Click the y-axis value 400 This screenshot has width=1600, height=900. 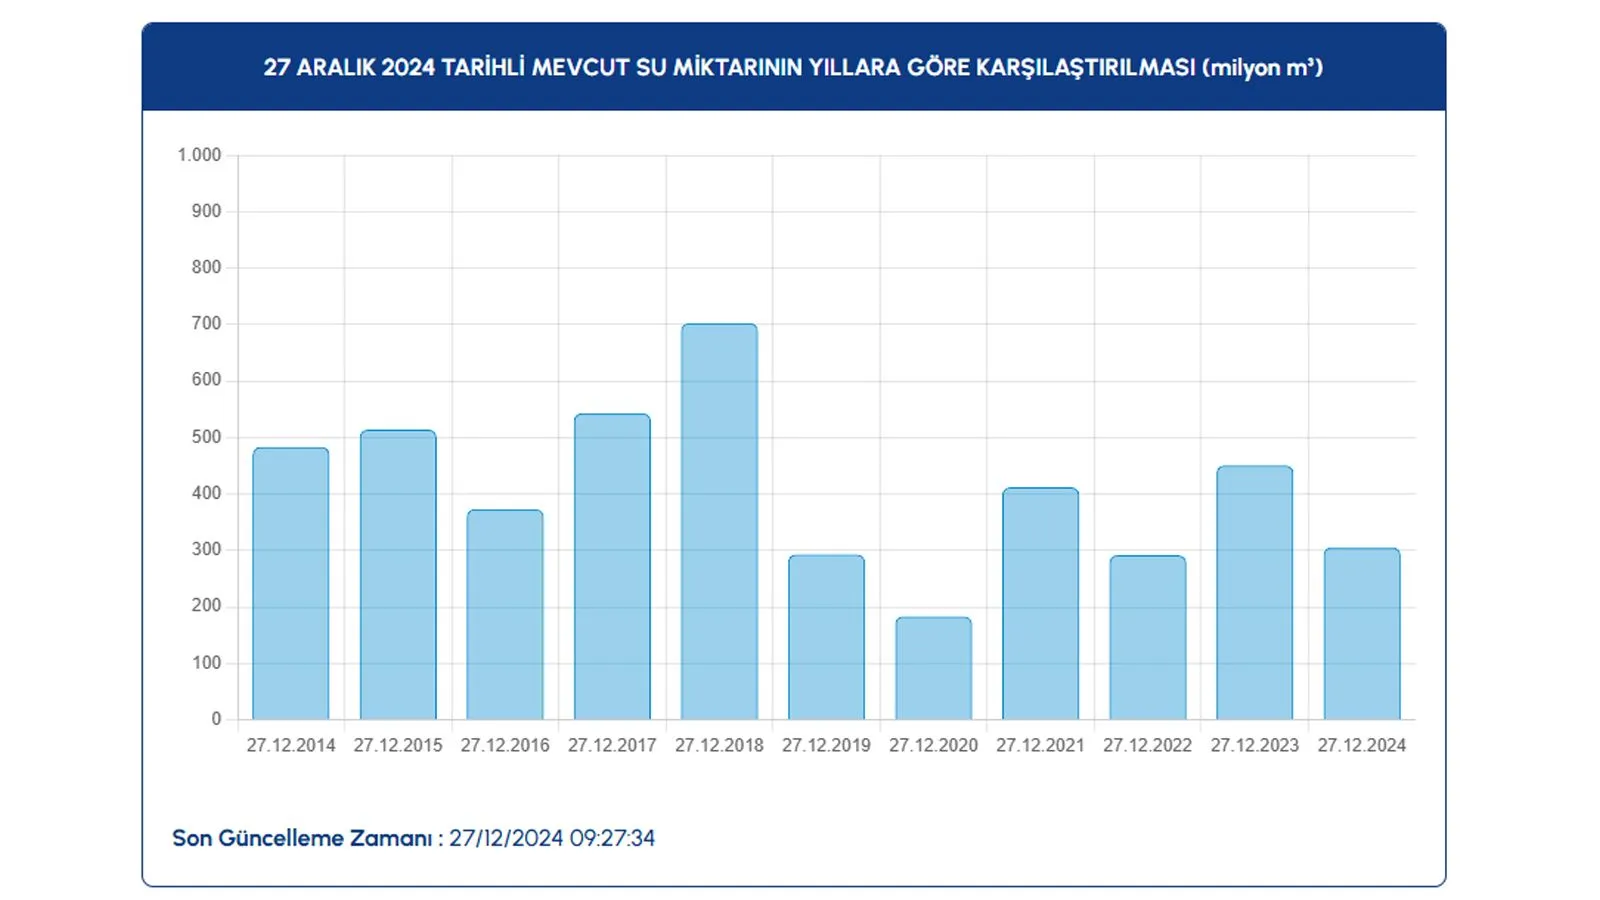pyautogui.click(x=206, y=493)
